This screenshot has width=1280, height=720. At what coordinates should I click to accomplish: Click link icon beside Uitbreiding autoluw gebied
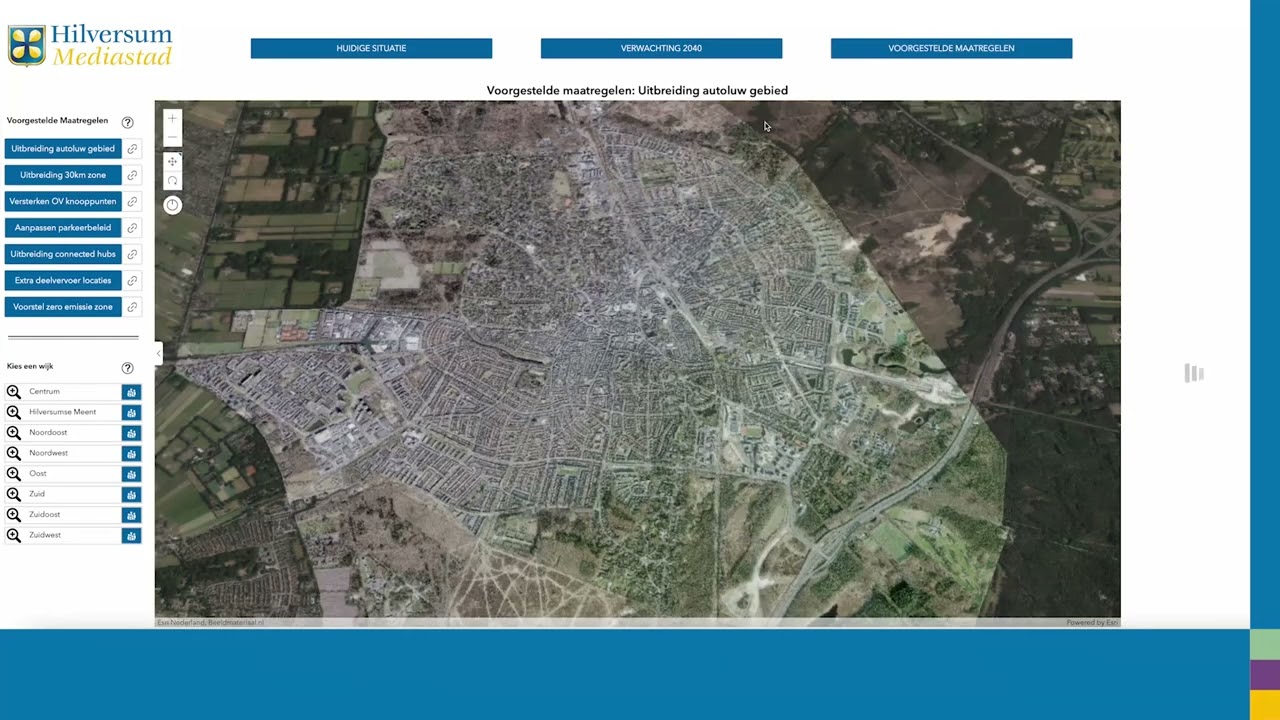click(132, 149)
